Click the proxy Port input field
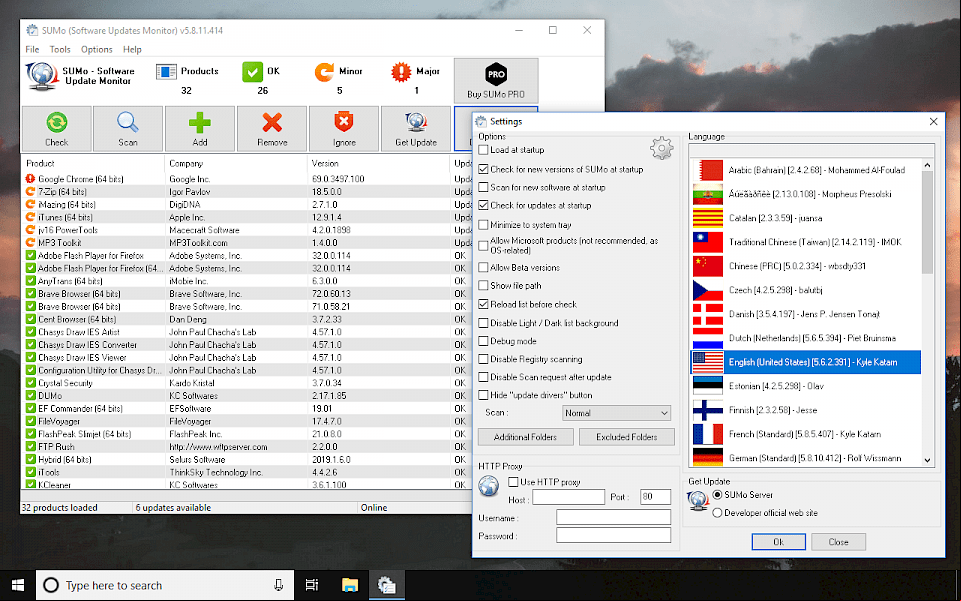The height and width of the screenshot is (601, 961). tap(655, 497)
